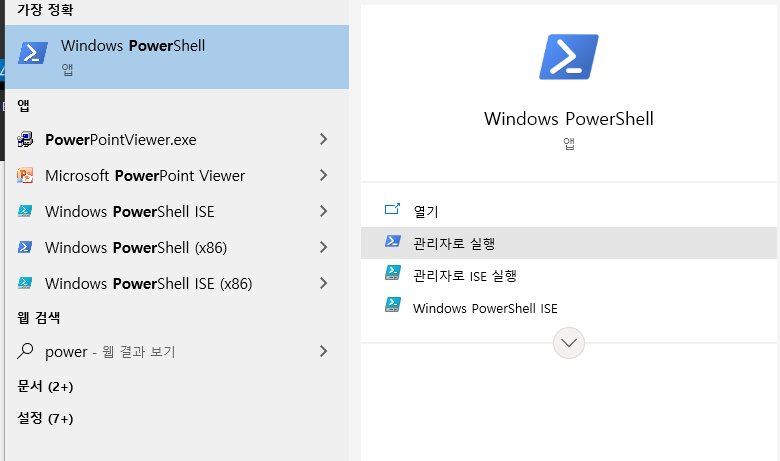Screen dimensions: 780x461
Task: Show the 문서 (2+) results category
Action: pos(45,386)
